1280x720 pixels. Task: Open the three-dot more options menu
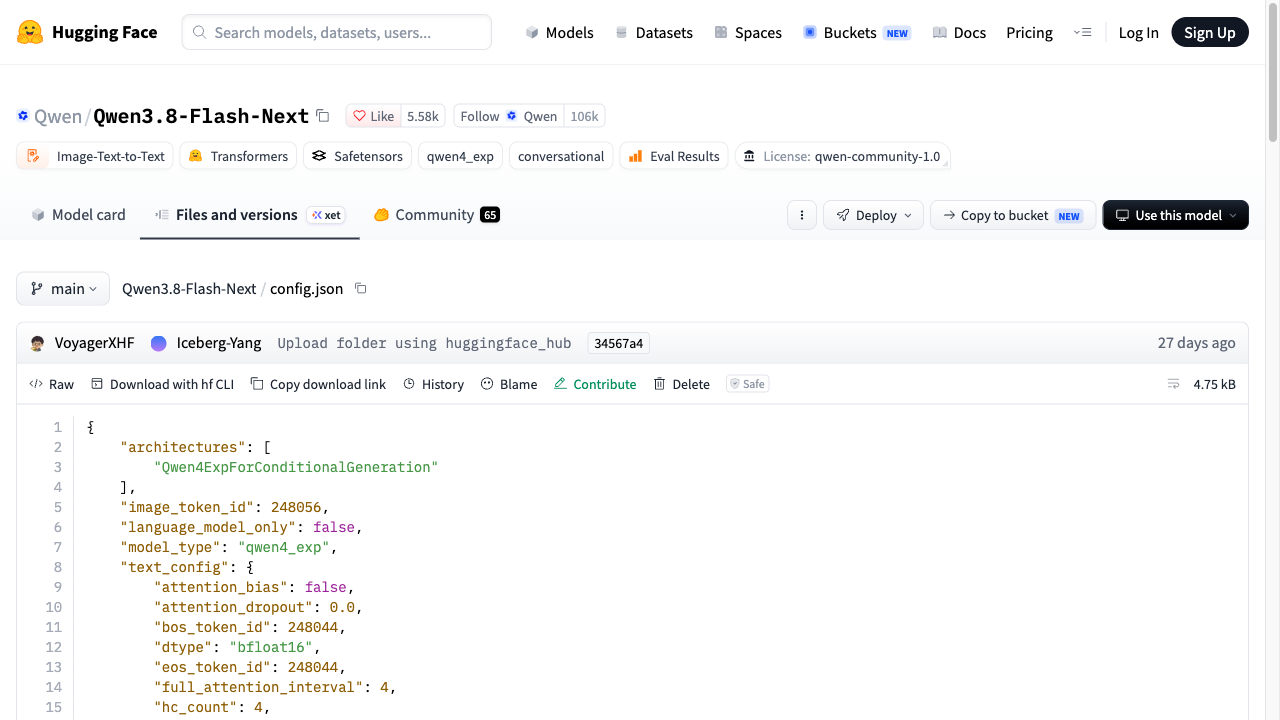[802, 215]
